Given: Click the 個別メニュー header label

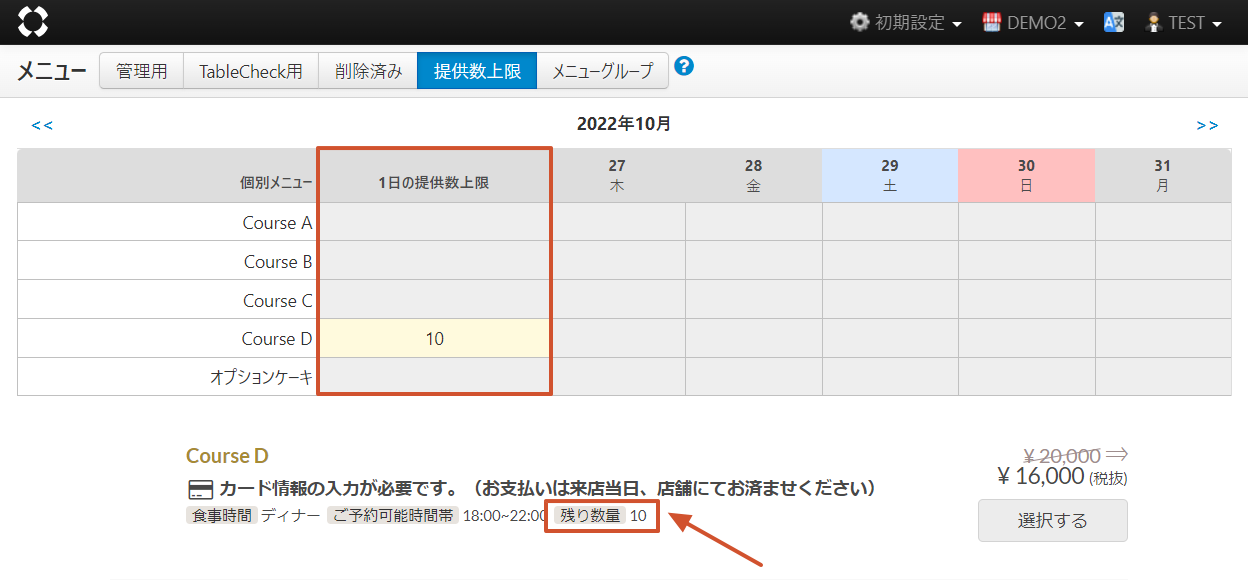Looking at the screenshot, I should (276, 183).
